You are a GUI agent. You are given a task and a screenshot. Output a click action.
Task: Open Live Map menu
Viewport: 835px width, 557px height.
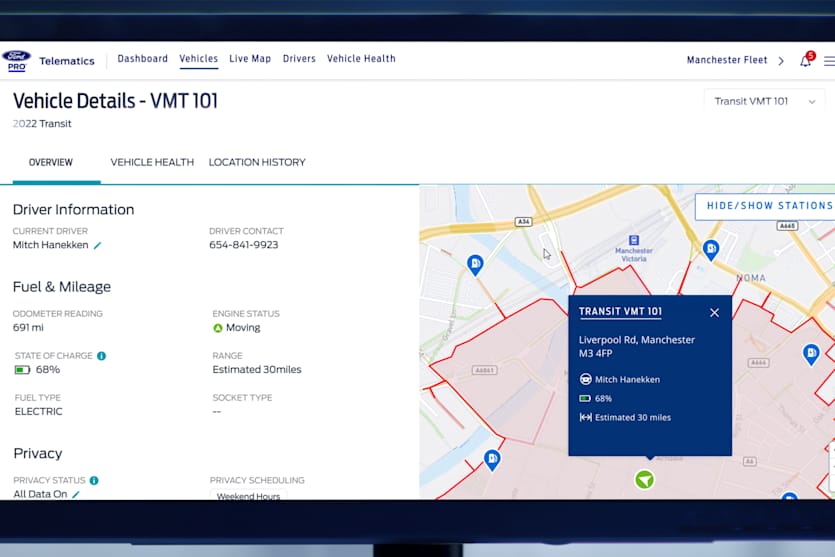click(250, 59)
